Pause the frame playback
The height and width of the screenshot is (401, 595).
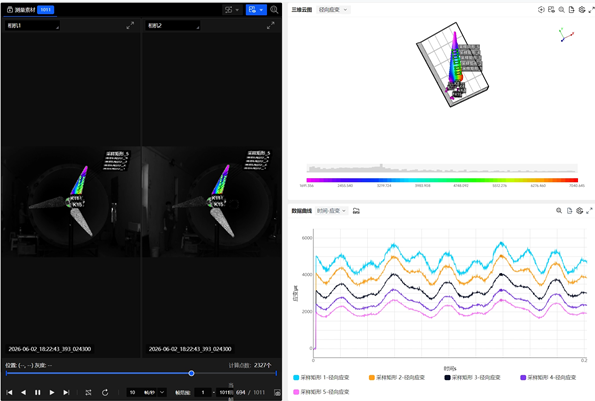[x=38, y=392]
